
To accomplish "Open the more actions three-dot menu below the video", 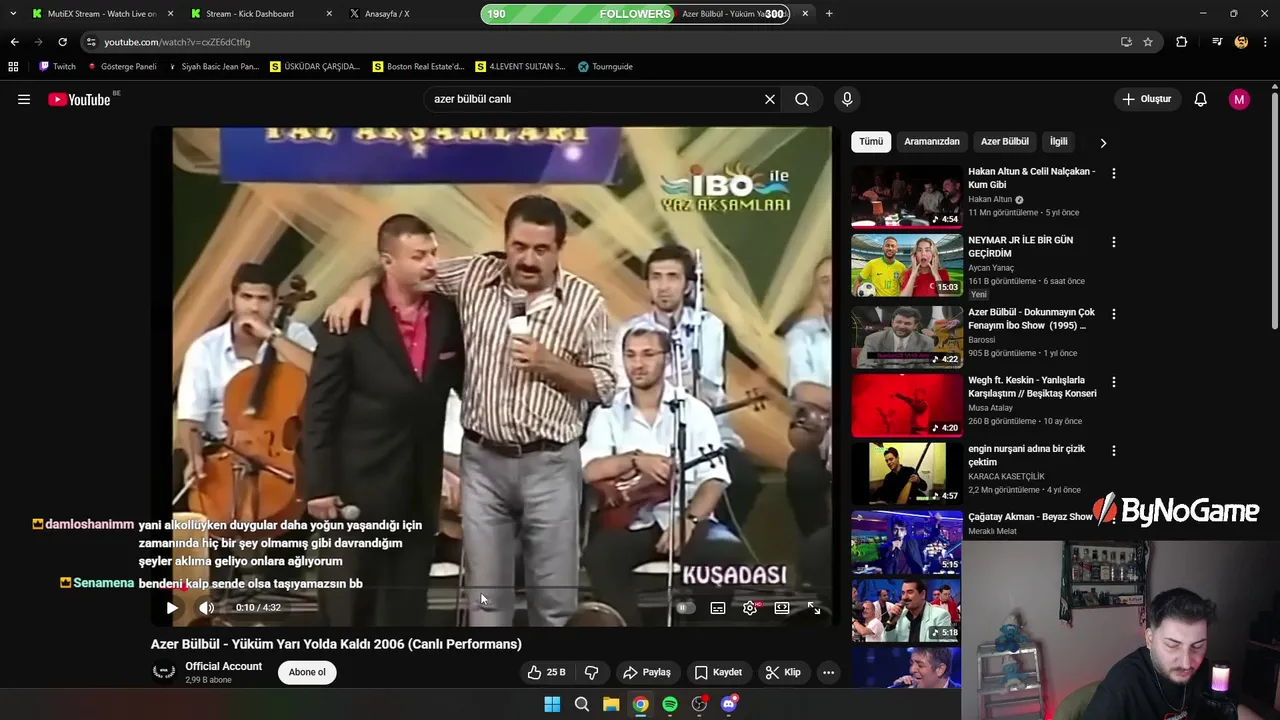I will [x=828, y=672].
